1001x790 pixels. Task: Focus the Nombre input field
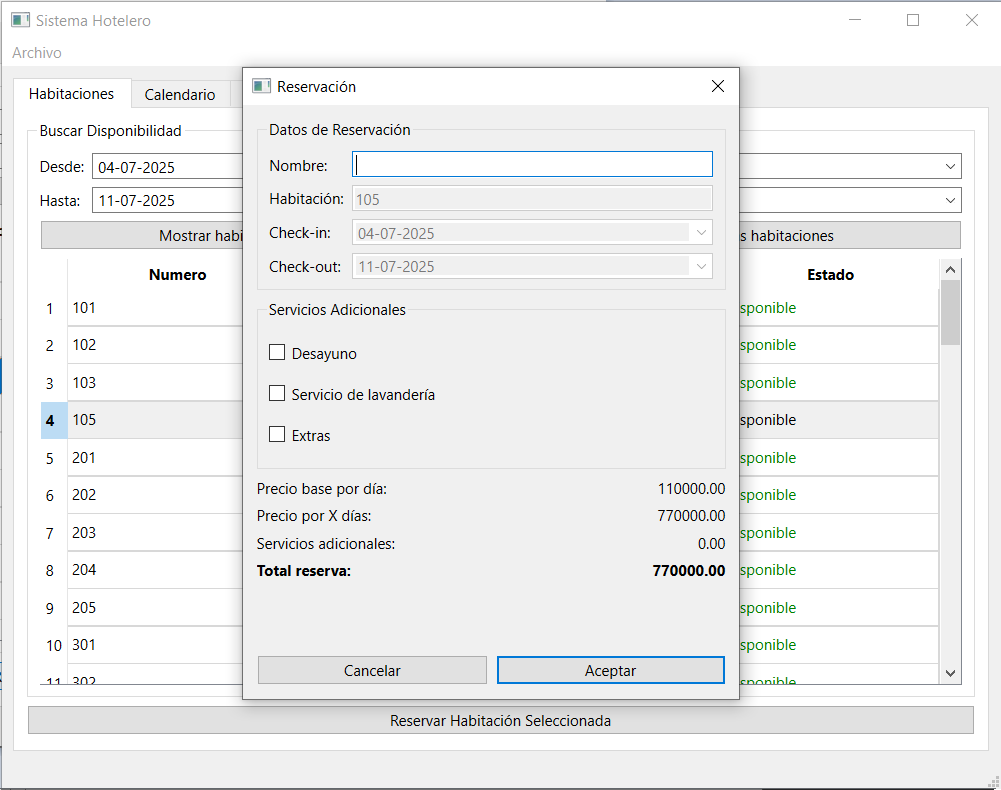[532, 164]
